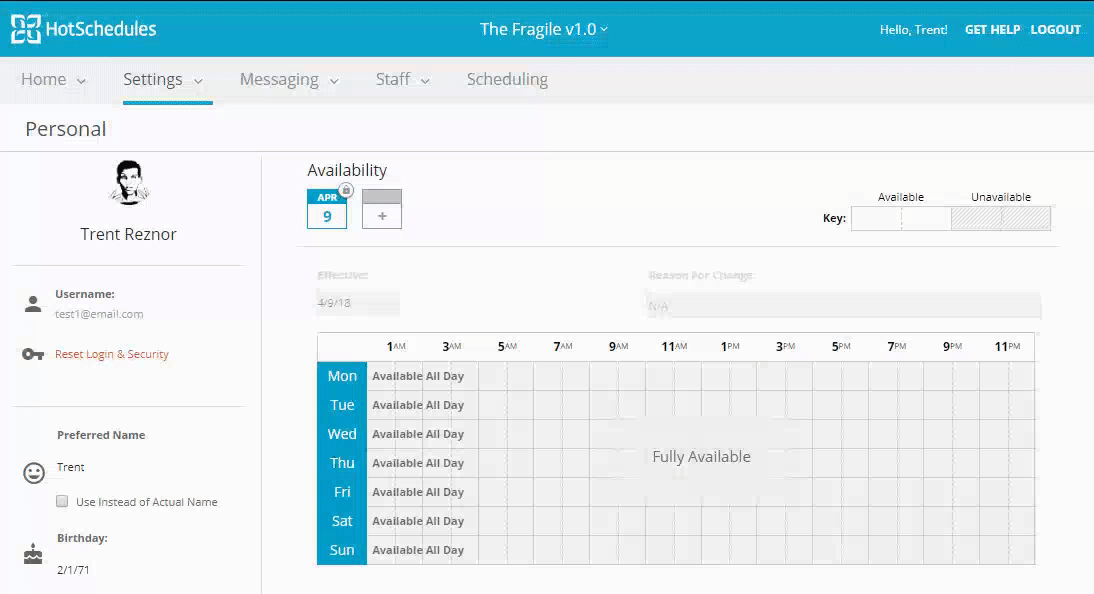The image size is (1094, 594).
Task: Select the Thu row header
Action: coord(342,463)
